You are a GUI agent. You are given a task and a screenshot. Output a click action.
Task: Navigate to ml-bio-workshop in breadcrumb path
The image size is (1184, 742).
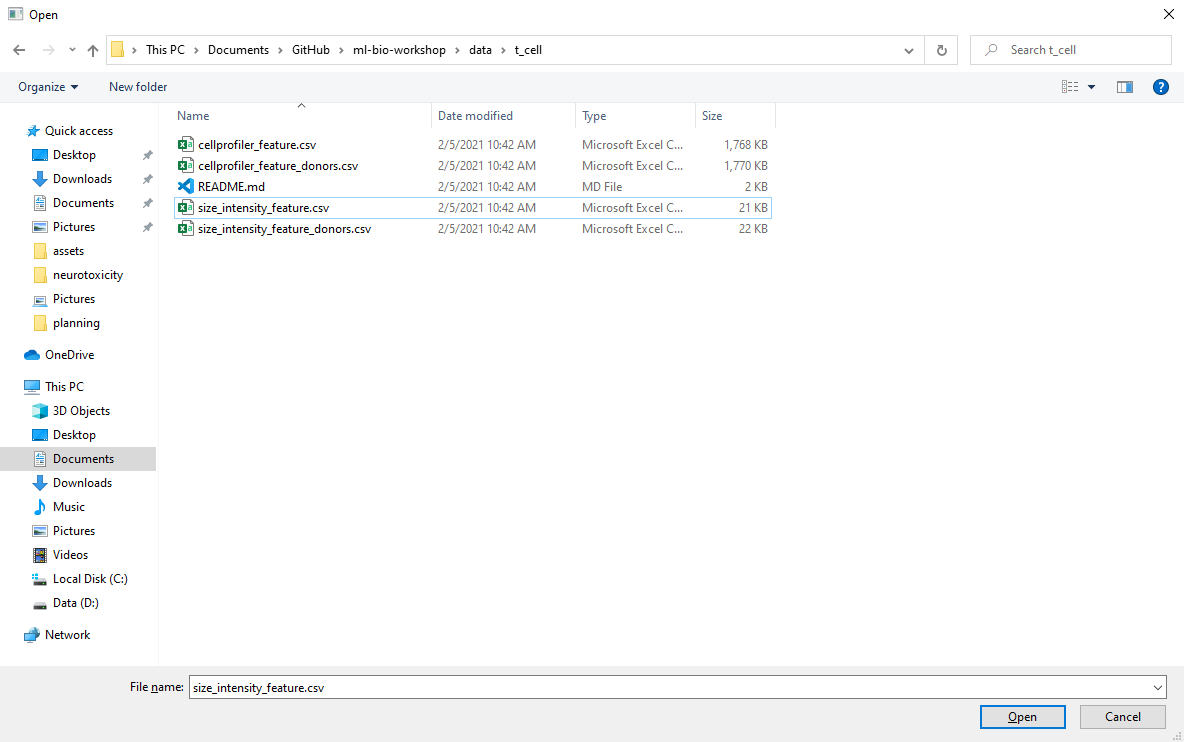[x=399, y=50]
